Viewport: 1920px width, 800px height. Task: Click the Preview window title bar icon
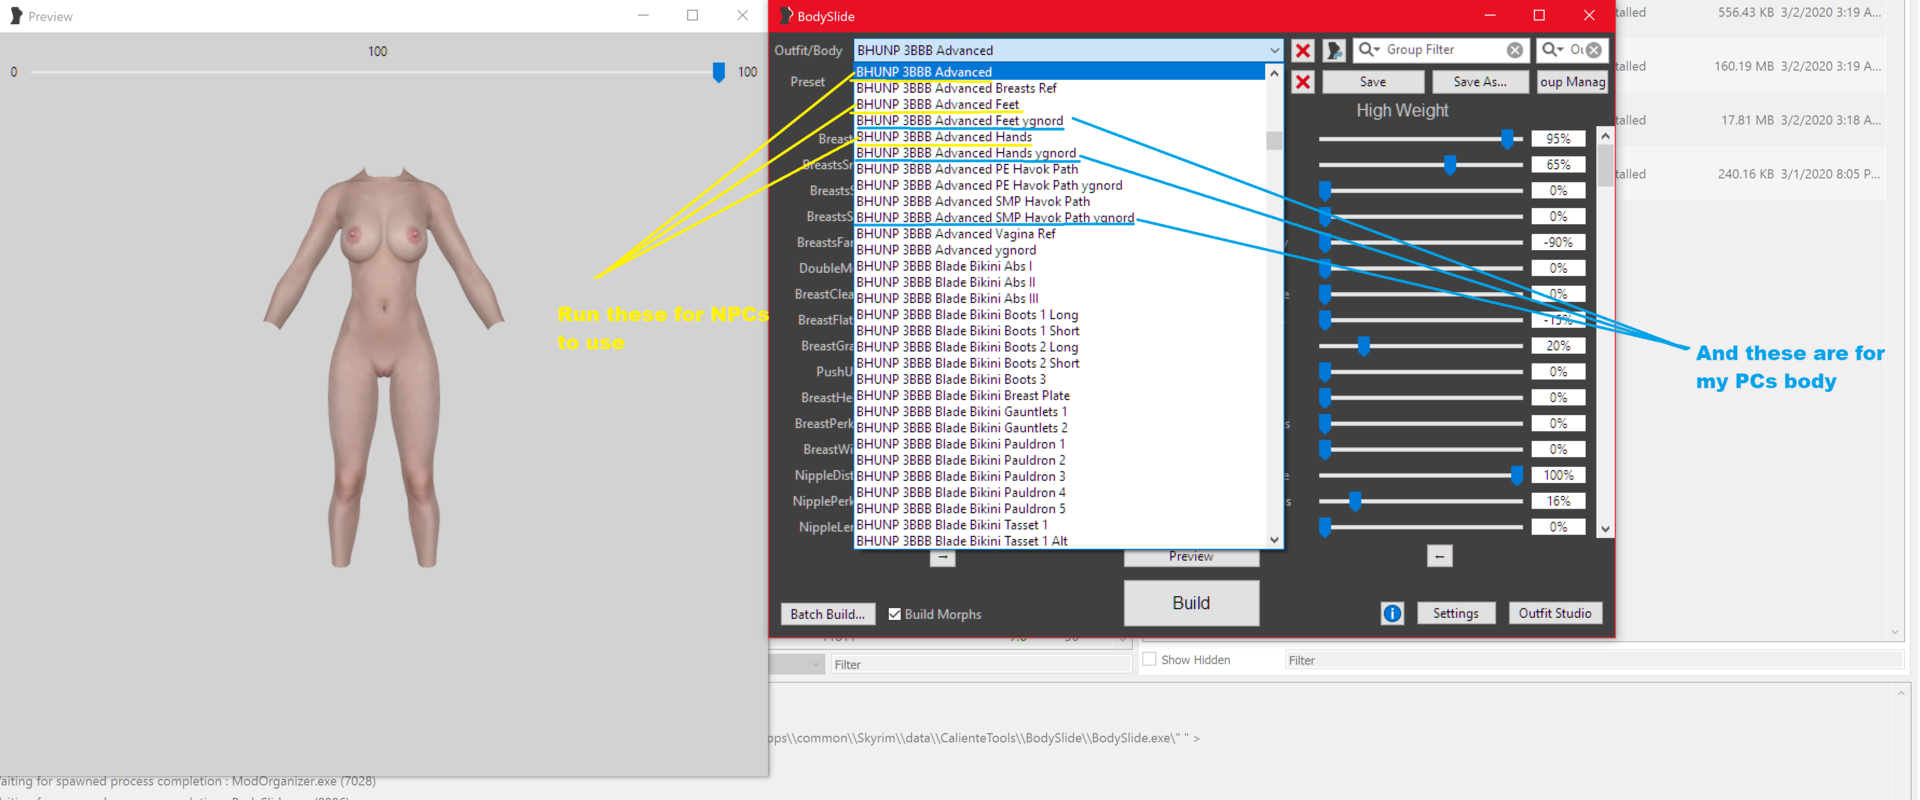click(15, 16)
